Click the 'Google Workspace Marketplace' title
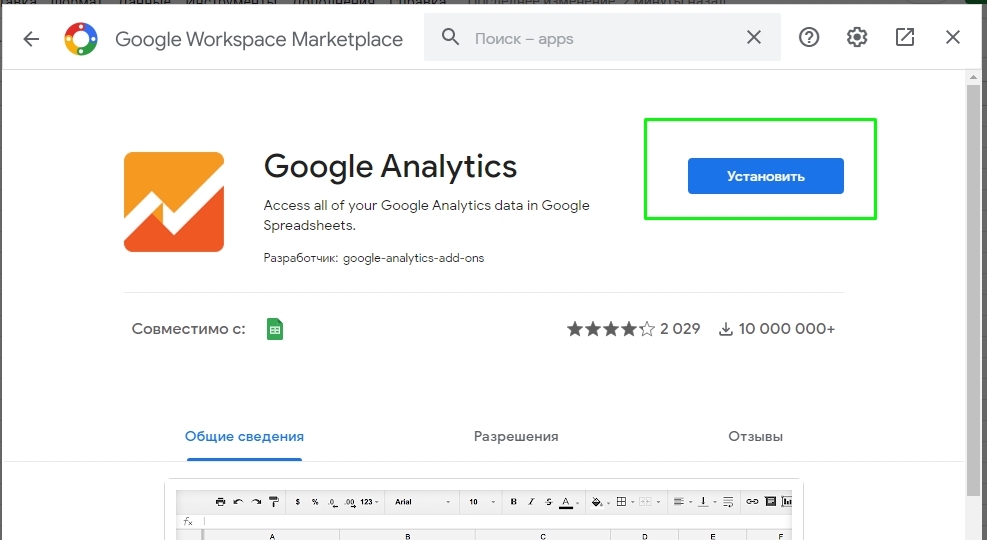 [x=259, y=39]
